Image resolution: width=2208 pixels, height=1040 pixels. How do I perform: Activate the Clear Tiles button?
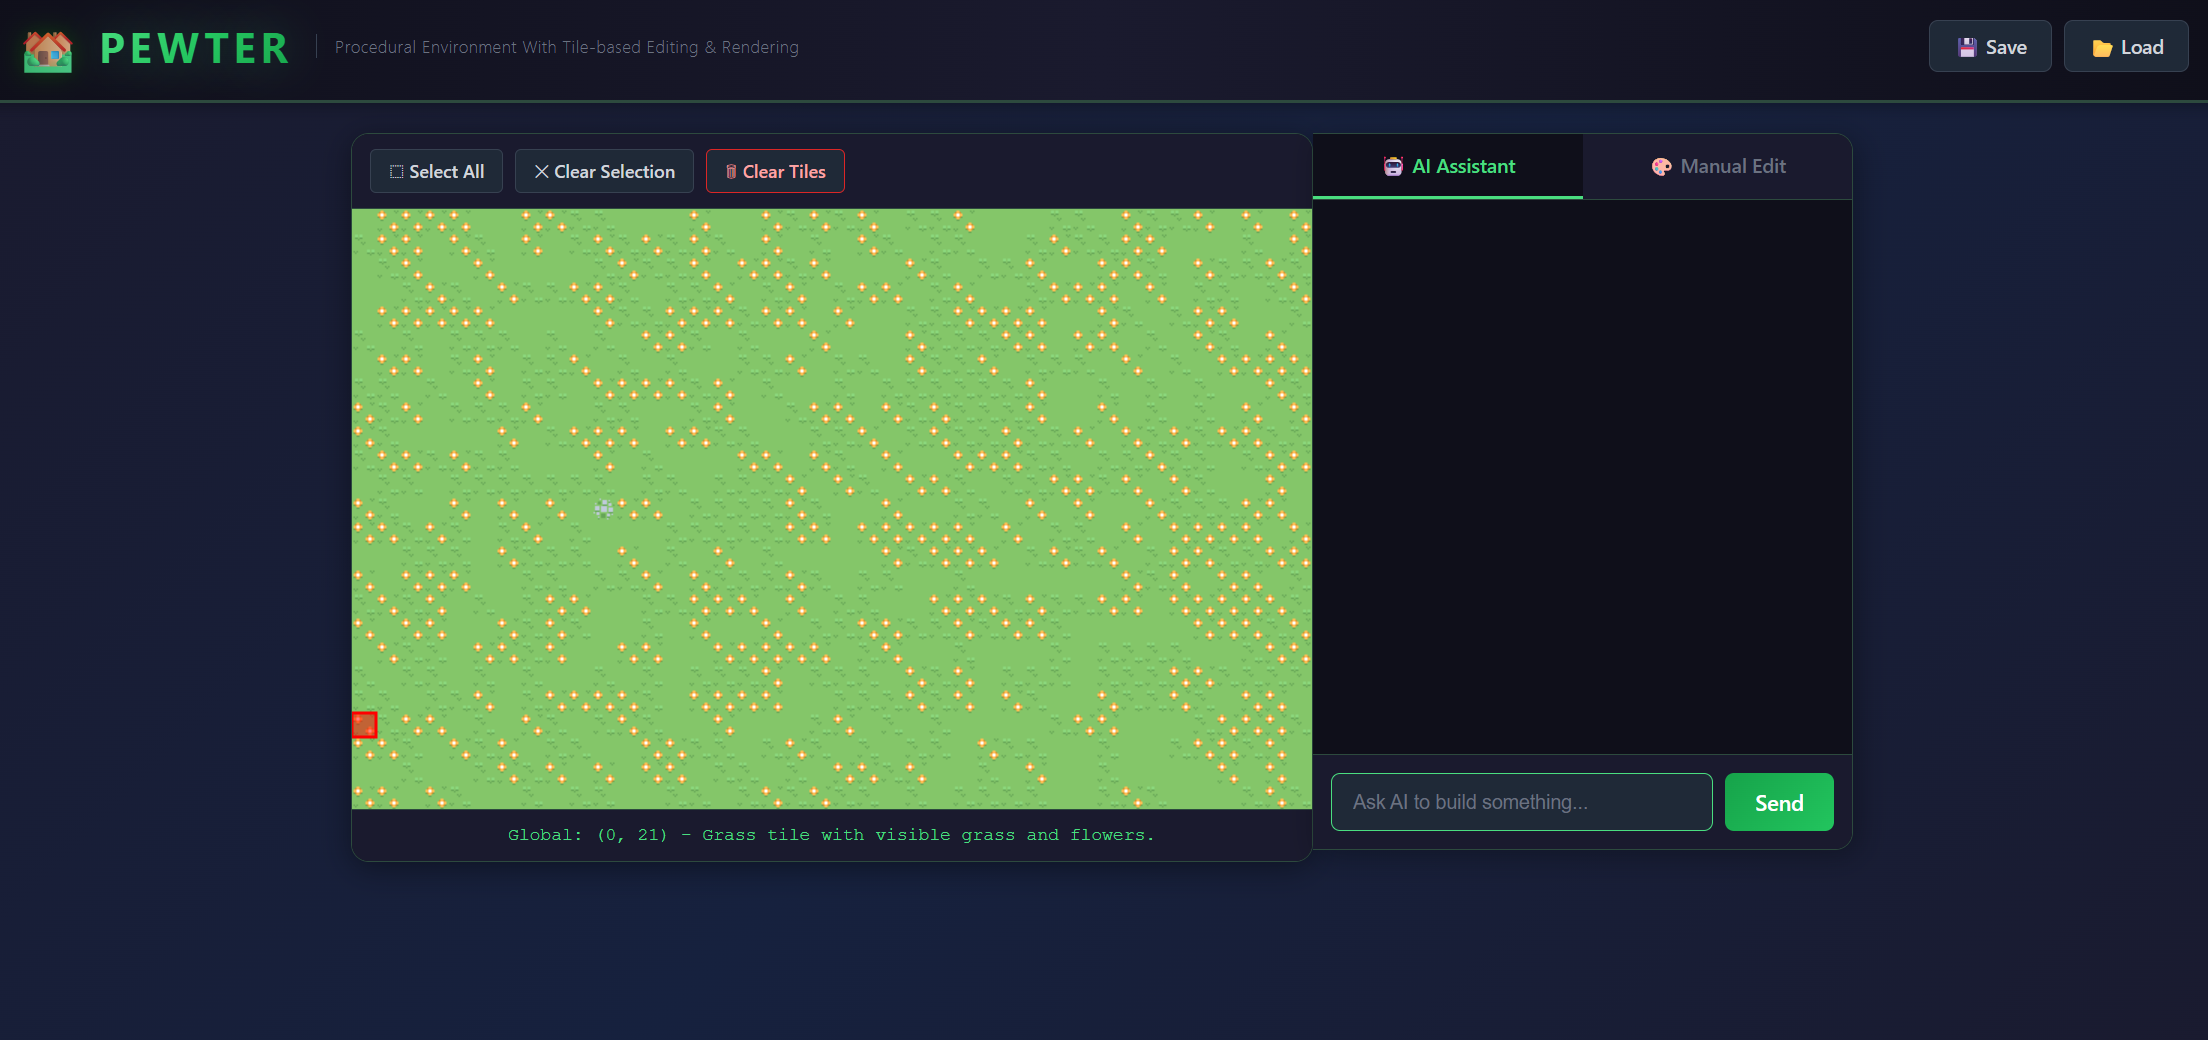(x=775, y=171)
